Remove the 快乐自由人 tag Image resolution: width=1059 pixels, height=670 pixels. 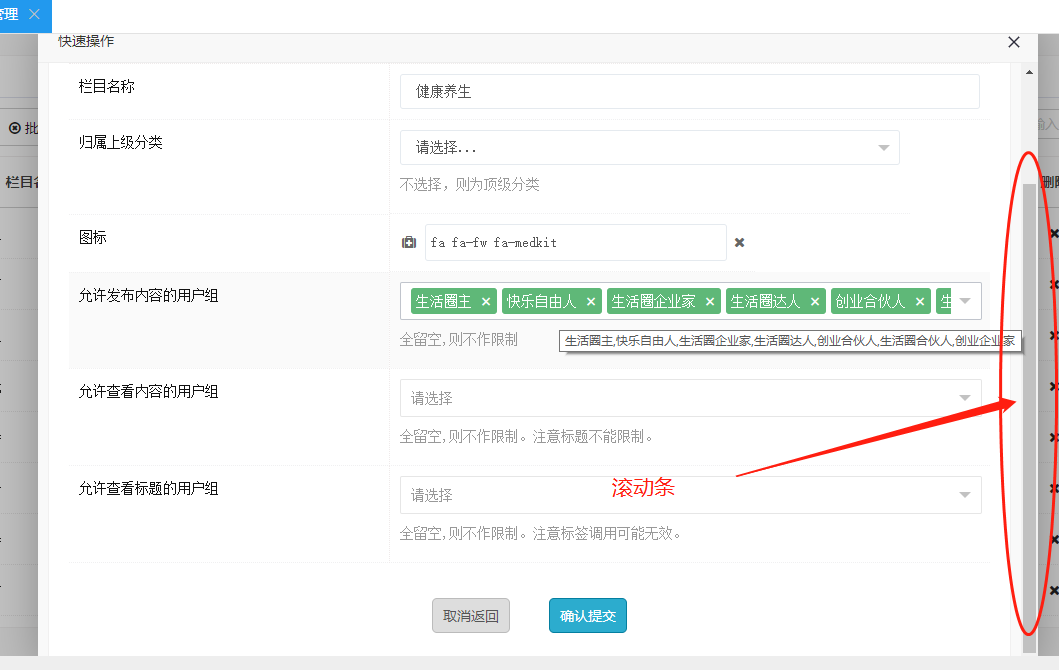591,302
